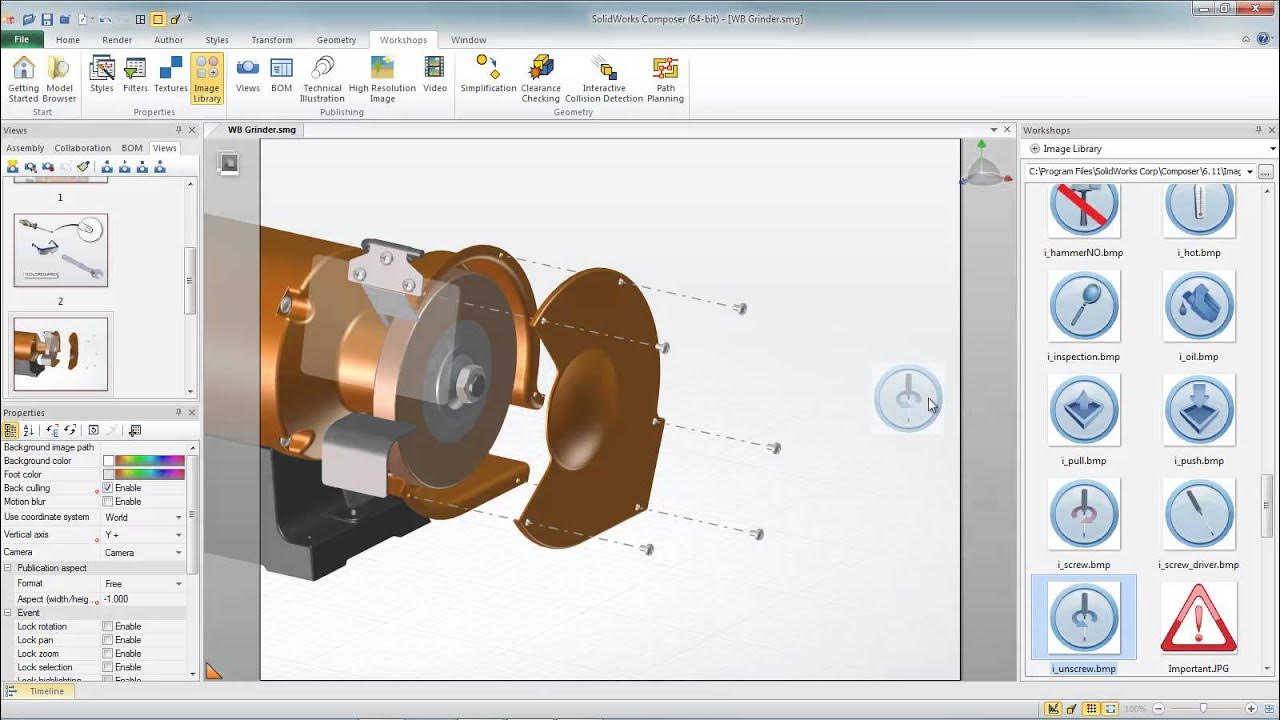Open the Clearance Checking workshop
The image size is (1280, 720).
pyautogui.click(x=541, y=79)
